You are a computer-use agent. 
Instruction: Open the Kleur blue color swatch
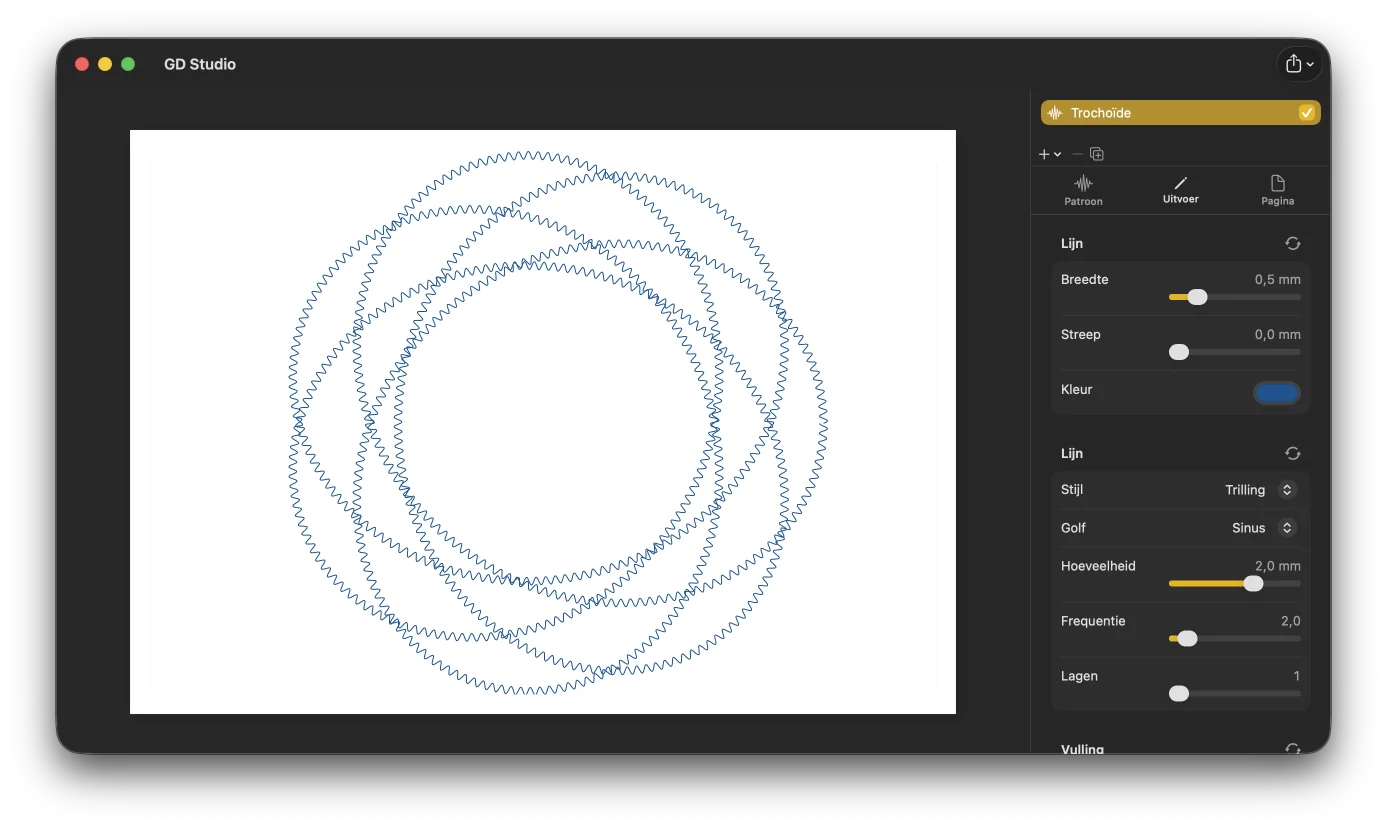[1277, 393]
